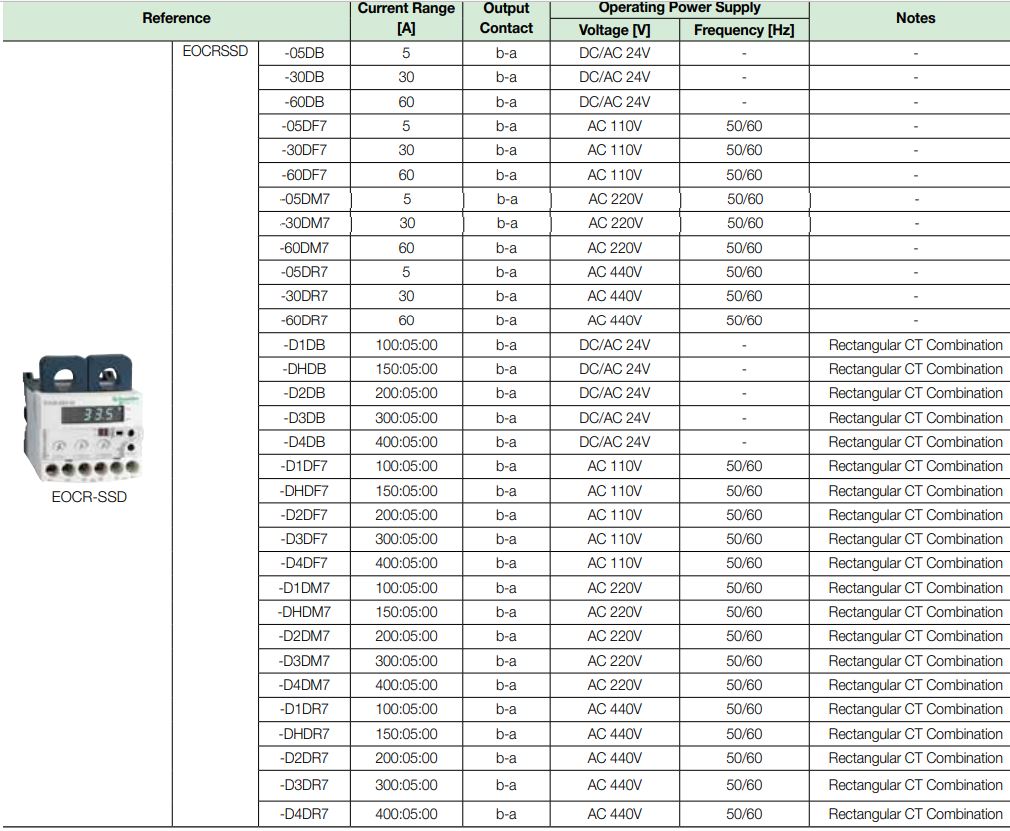This screenshot has width=1010, height=831.
Task: Click the DC/AC 24V voltage in -05DB row
Action: click(x=615, y=53)
